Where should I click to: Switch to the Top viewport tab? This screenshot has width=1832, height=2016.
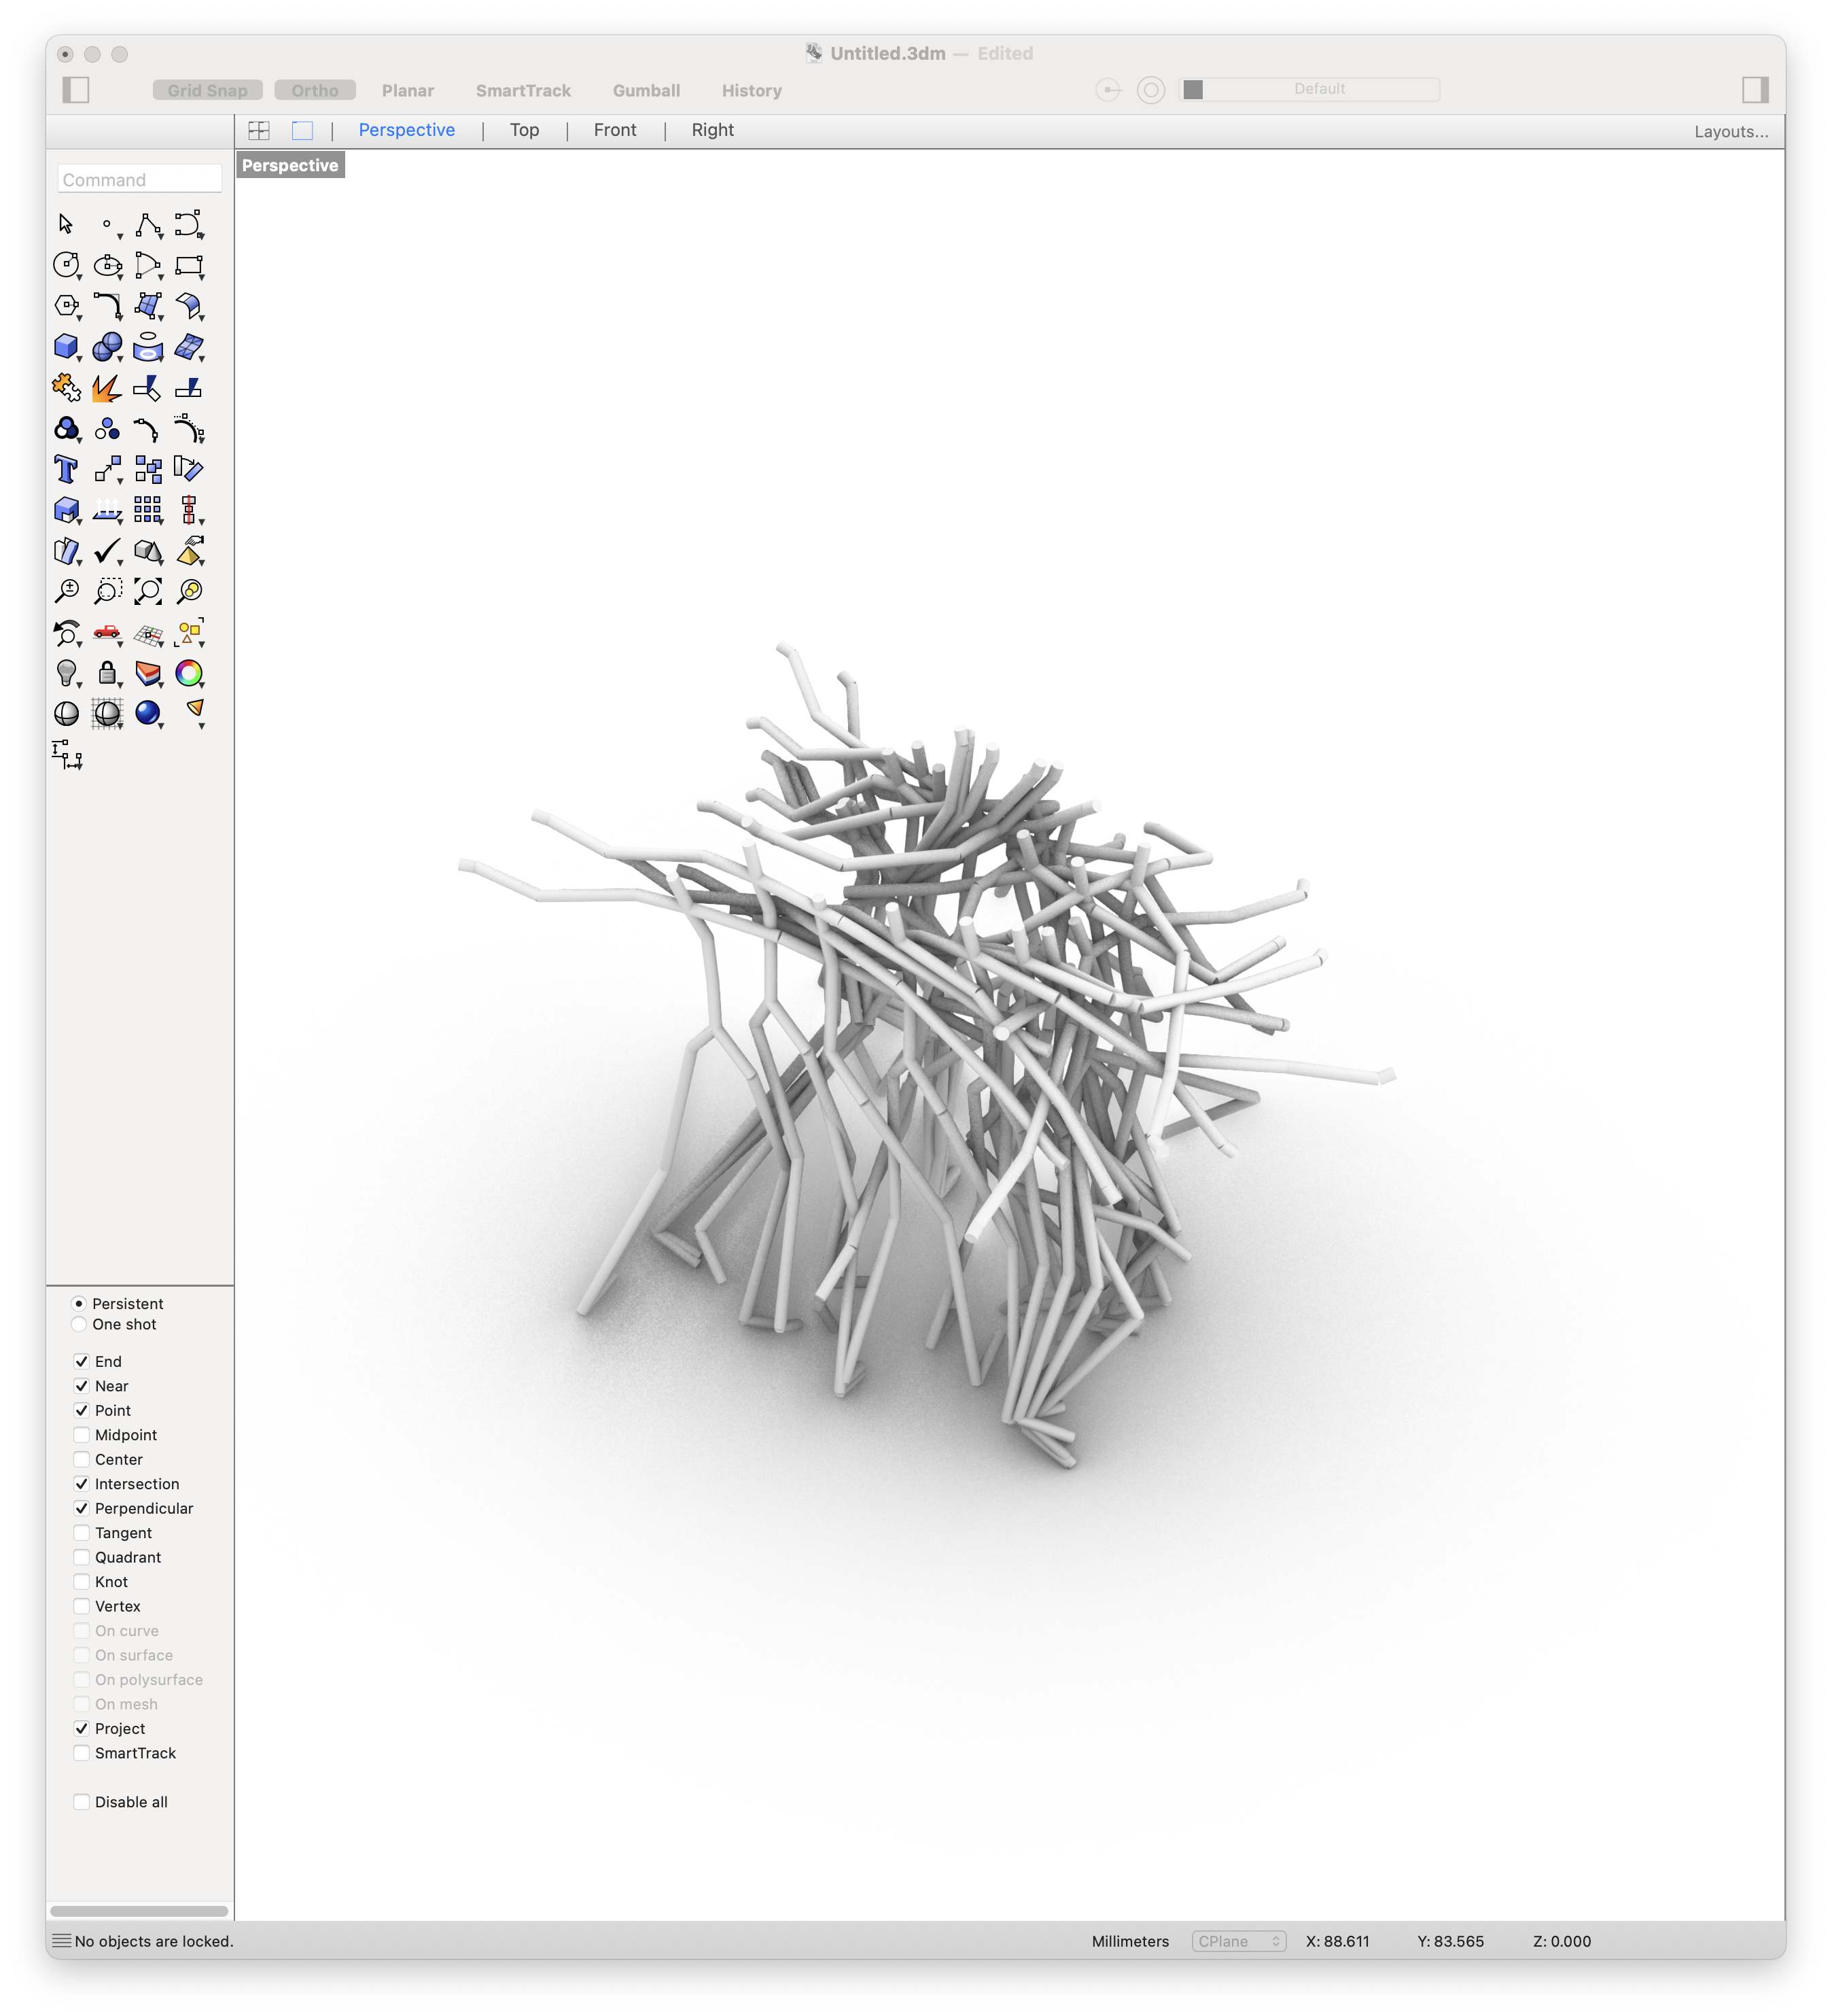(522, 128)
